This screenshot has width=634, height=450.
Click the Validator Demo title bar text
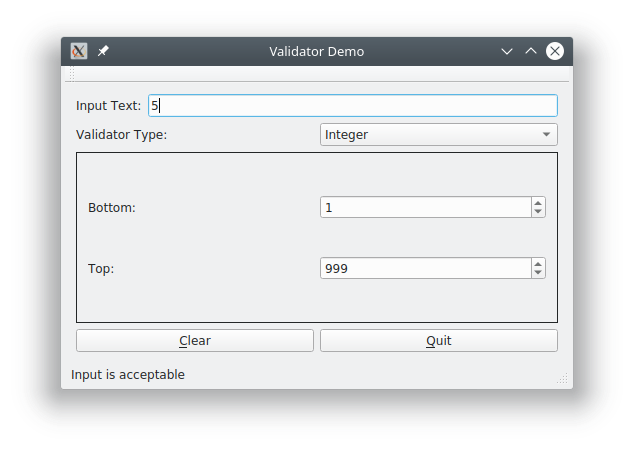317,51
